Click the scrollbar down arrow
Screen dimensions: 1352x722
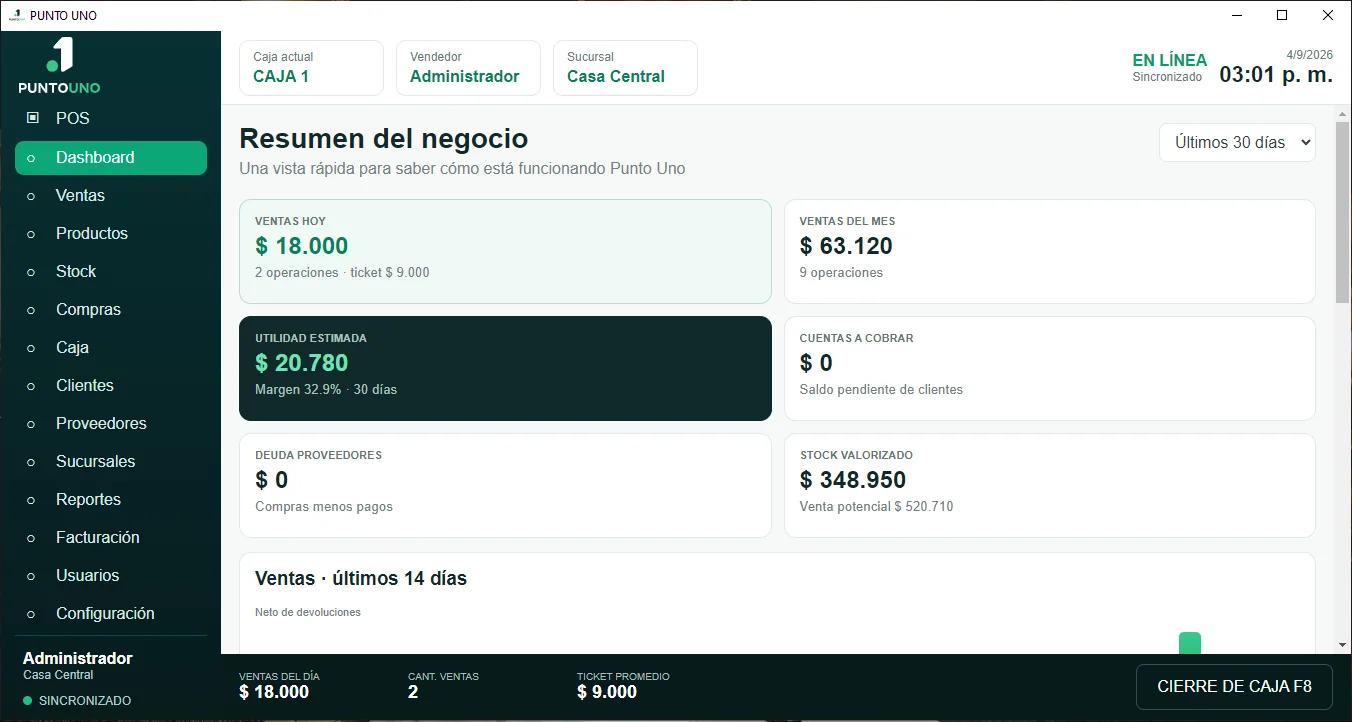click(1342, 645)
